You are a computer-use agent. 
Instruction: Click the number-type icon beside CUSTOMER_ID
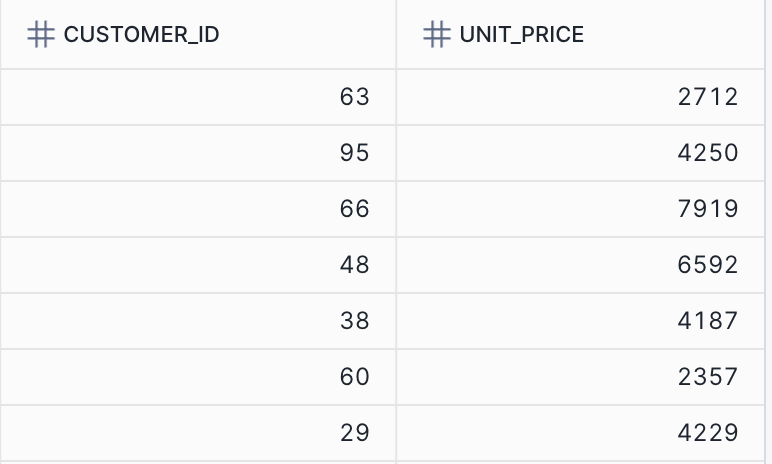point(40,35)
